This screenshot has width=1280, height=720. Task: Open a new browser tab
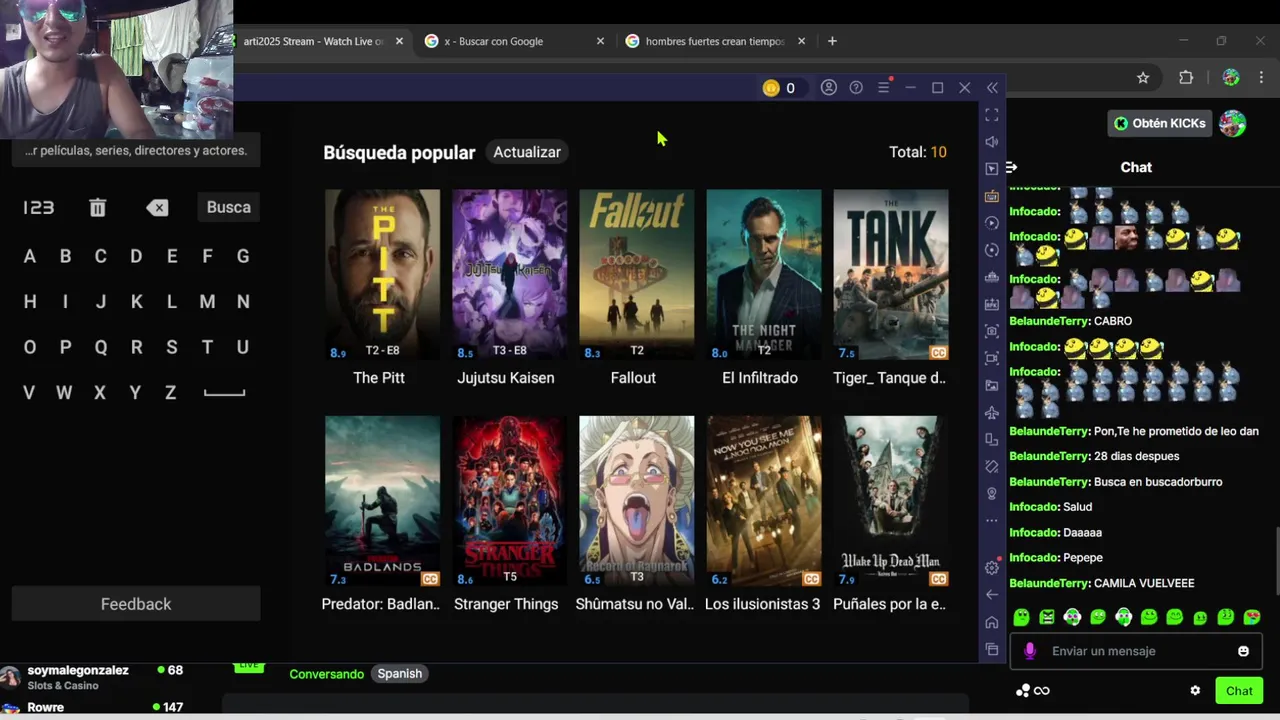coord(832,41)
